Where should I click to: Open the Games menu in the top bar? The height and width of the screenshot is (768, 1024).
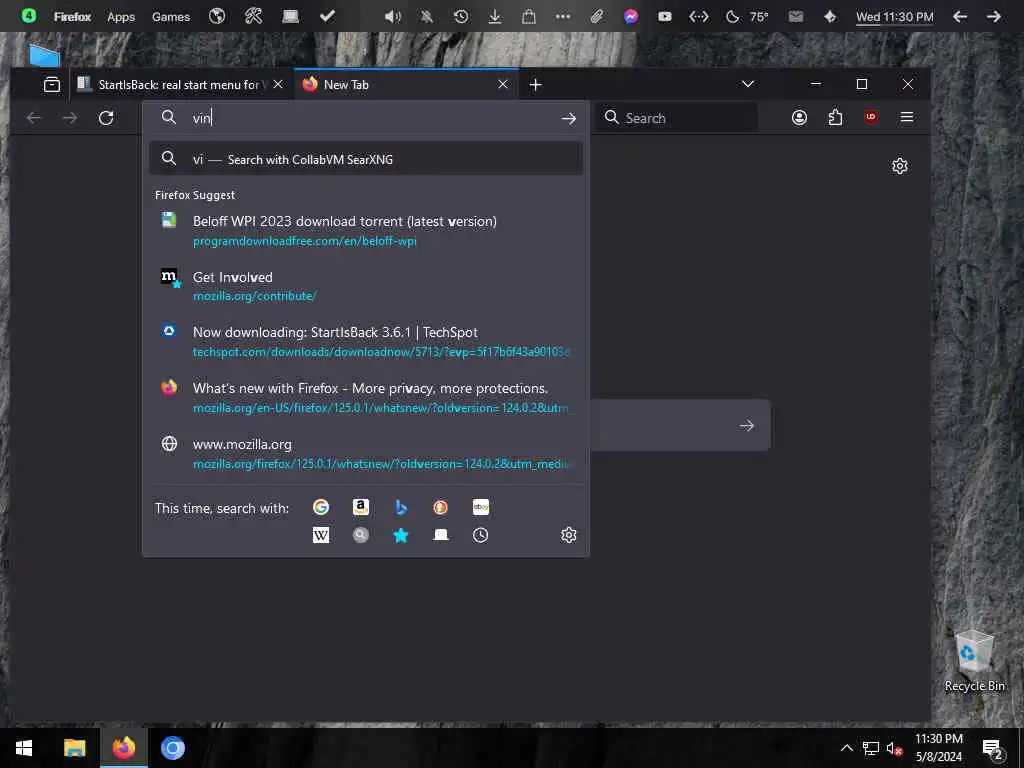coord(171,17)
